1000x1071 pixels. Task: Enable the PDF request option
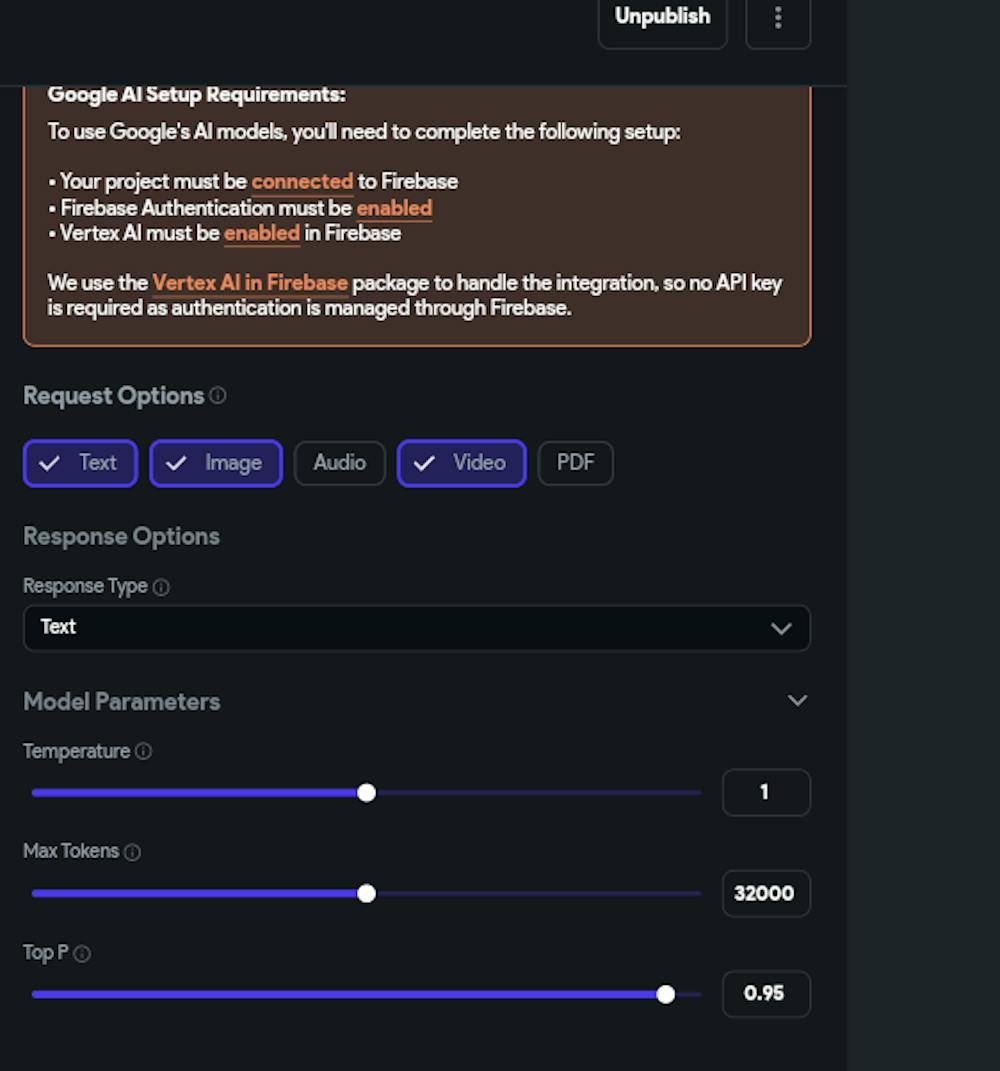click(x=575, y=463)
